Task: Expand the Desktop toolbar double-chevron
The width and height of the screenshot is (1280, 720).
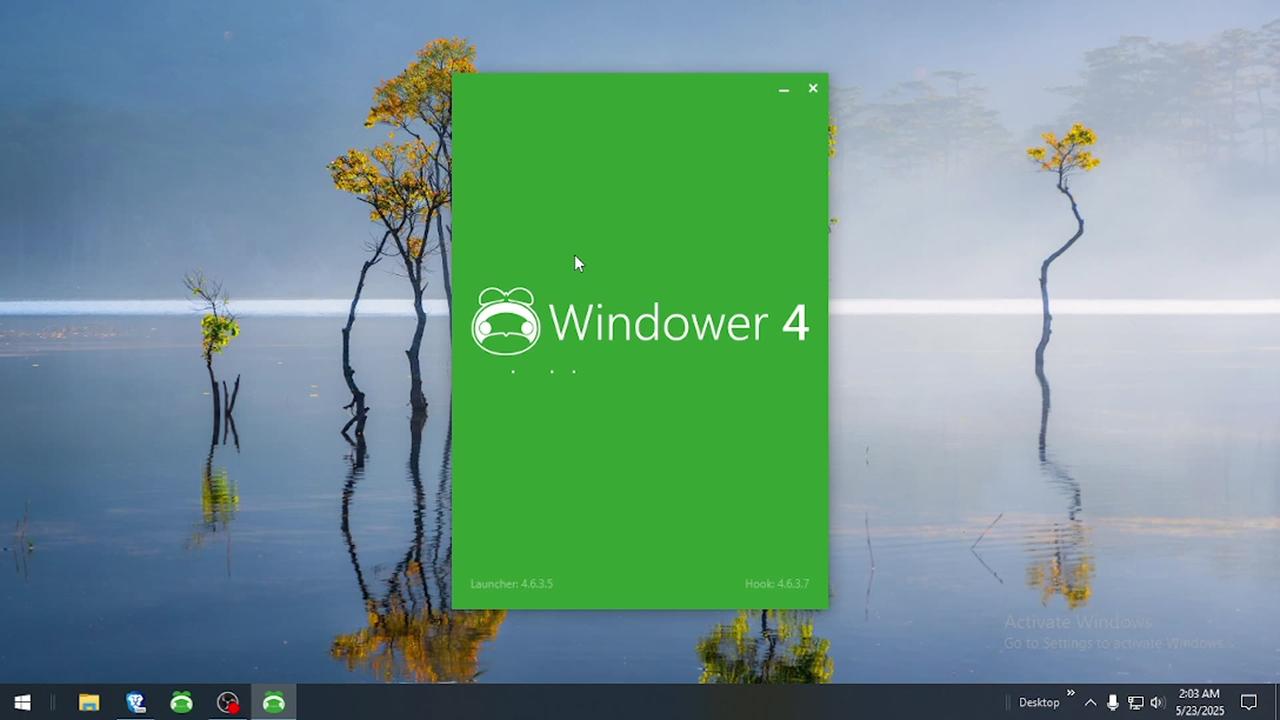Action: (1070, 693)
